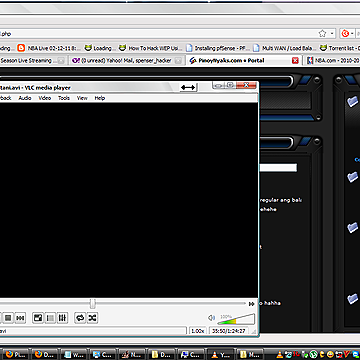
Task: Mute audio using the speaker icon
Action: coord(211,318)
